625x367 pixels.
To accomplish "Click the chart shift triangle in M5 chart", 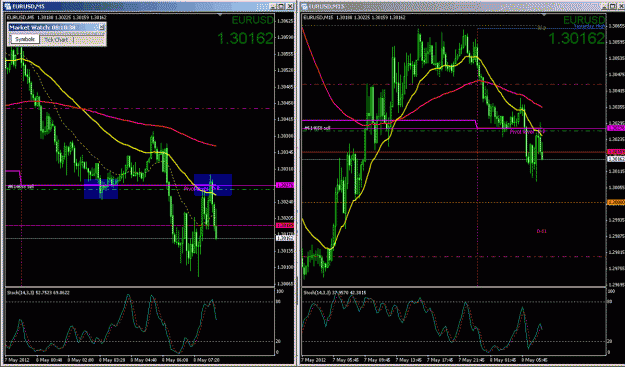I will click(x=220, y=14).
